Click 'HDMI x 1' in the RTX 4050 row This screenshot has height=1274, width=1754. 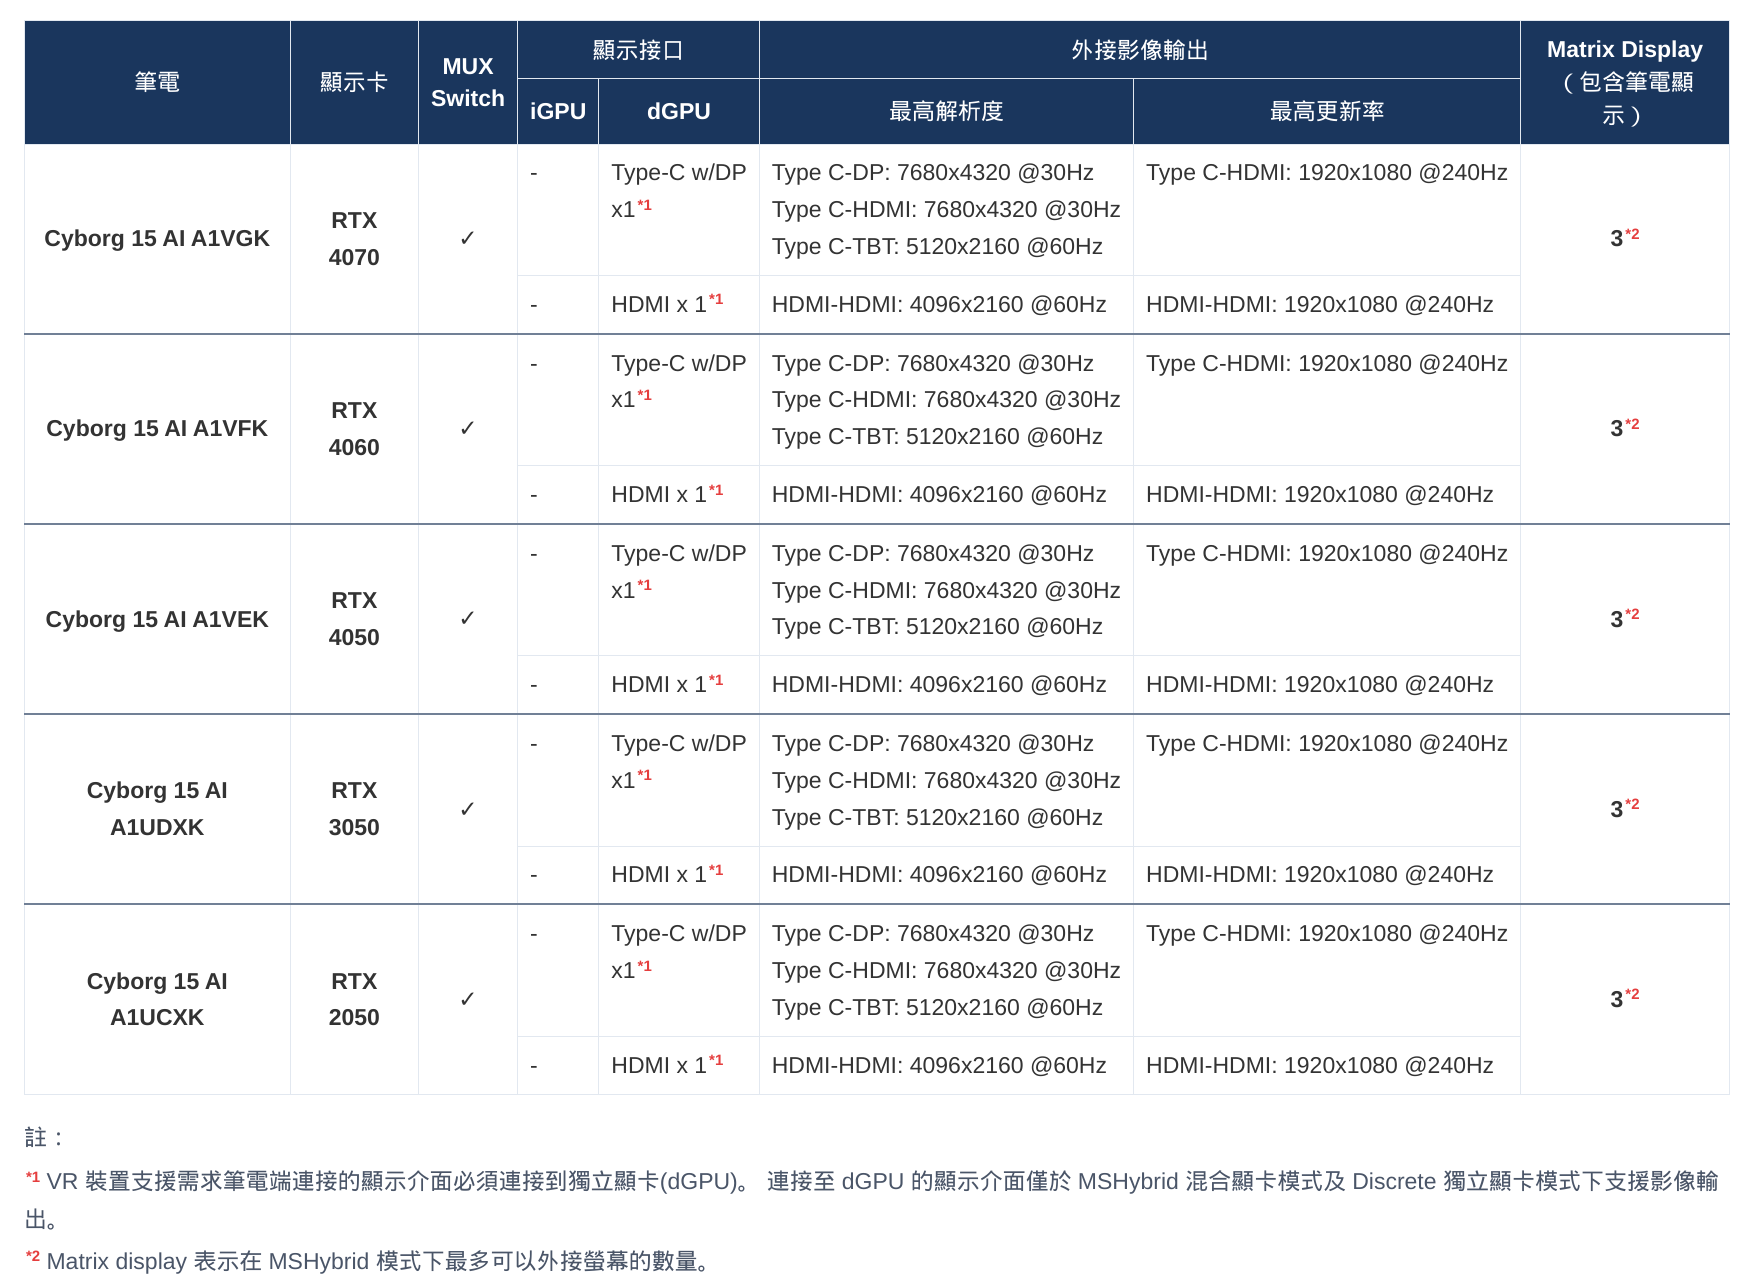point(667,684)
